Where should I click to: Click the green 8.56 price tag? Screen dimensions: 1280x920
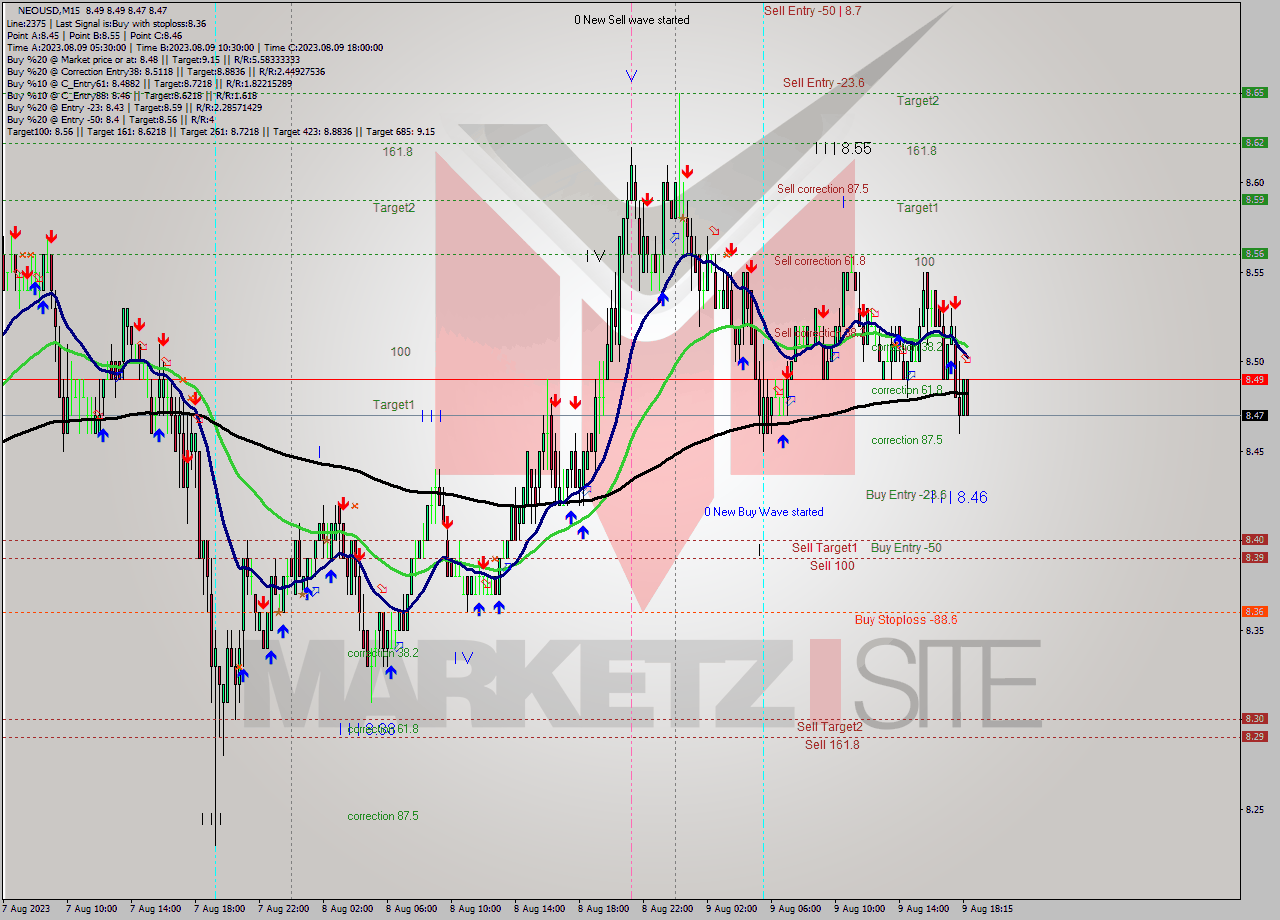click(x=1254, y=254)
